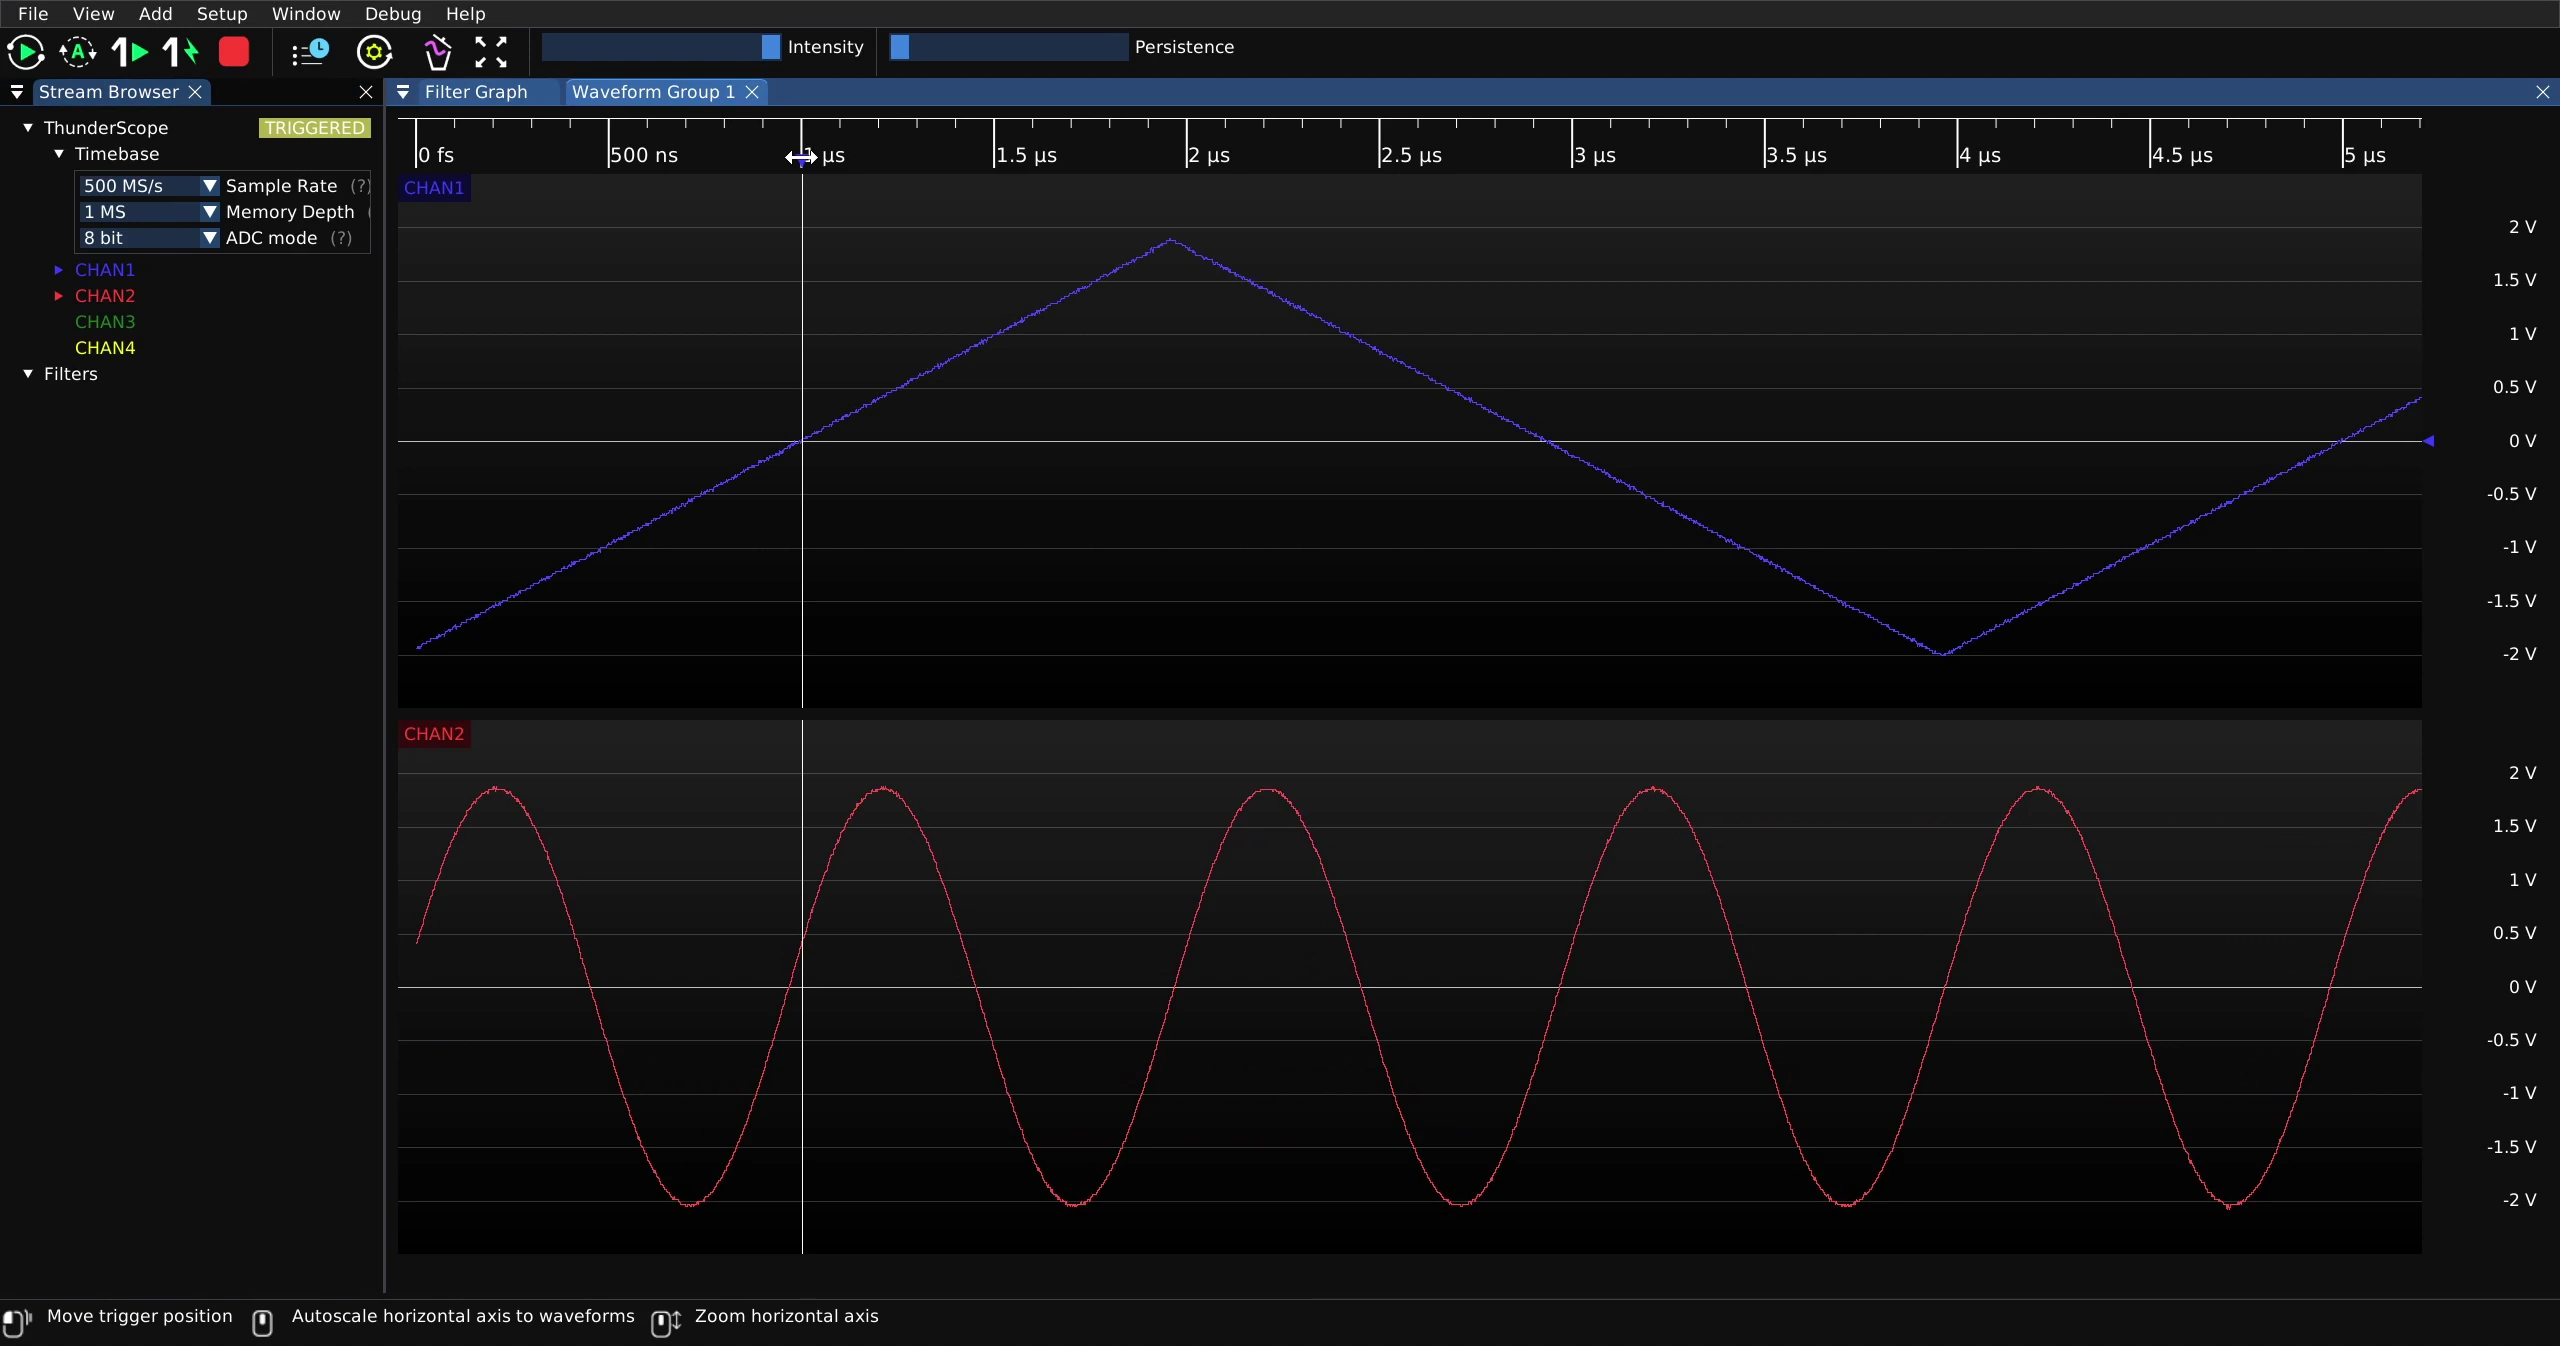This screenshot has width=2560, height=1346.
Task: Click the yellow gear refresh icon
Action: click(x=375, y=52)
